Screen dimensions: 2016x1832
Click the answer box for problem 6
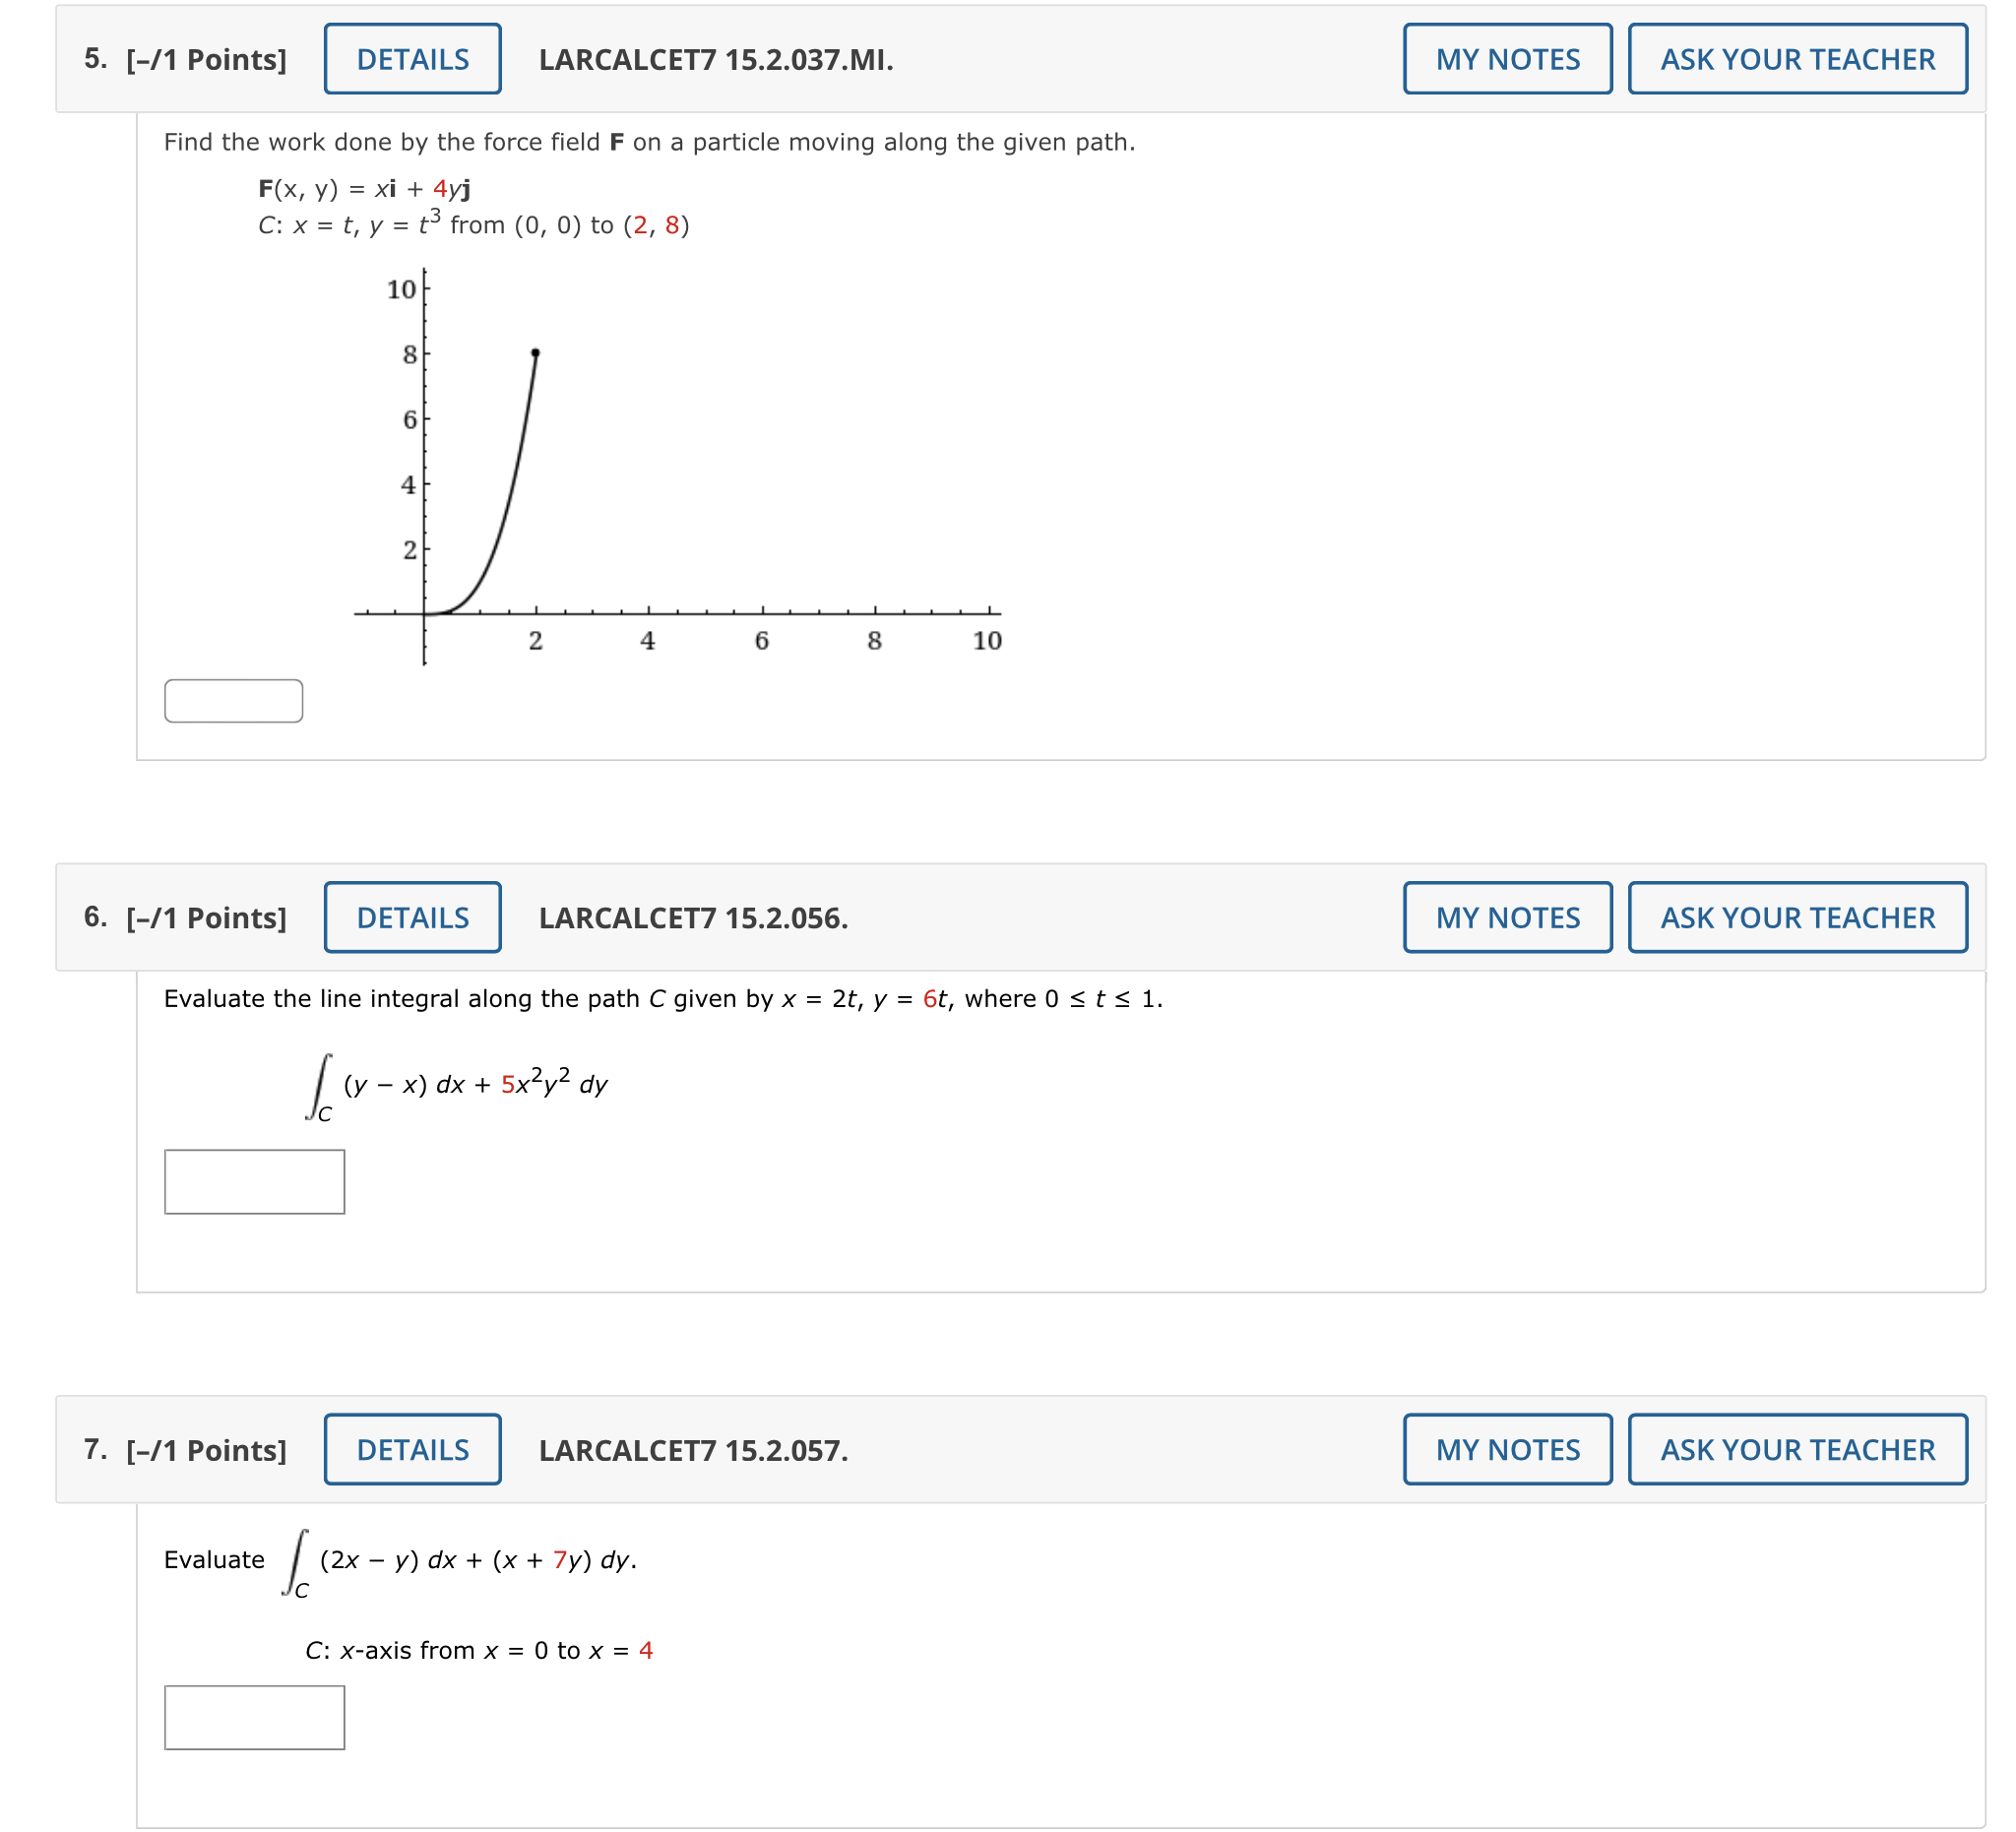(256, 1183)
